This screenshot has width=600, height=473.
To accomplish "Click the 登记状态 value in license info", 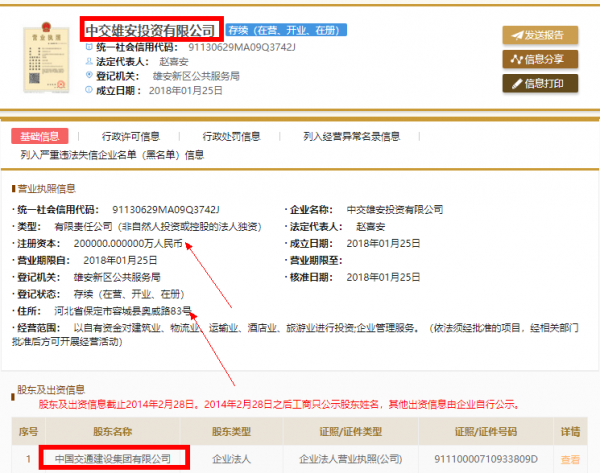I will (129, 294).
